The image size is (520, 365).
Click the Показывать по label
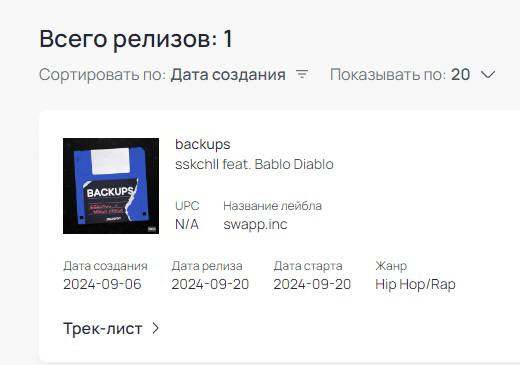coord(388,74)
